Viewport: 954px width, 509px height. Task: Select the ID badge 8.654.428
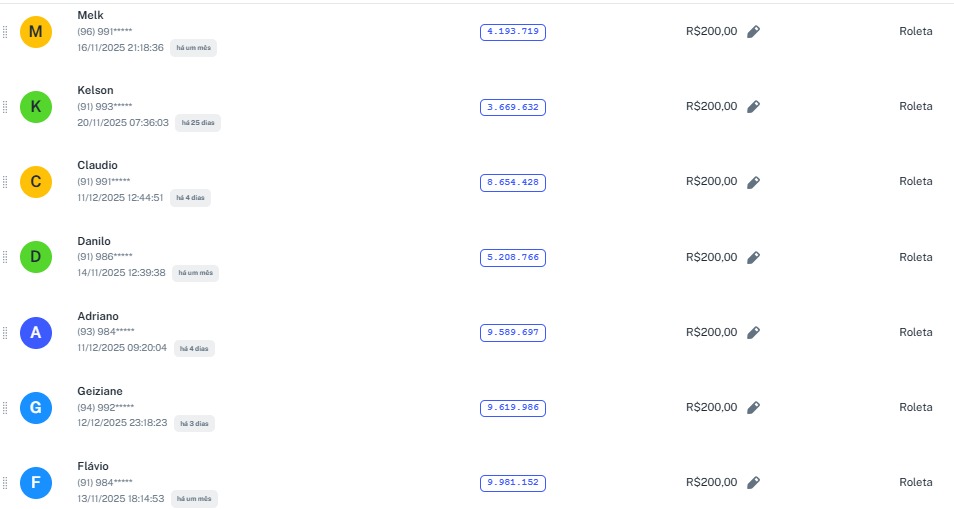click(513, 182)
